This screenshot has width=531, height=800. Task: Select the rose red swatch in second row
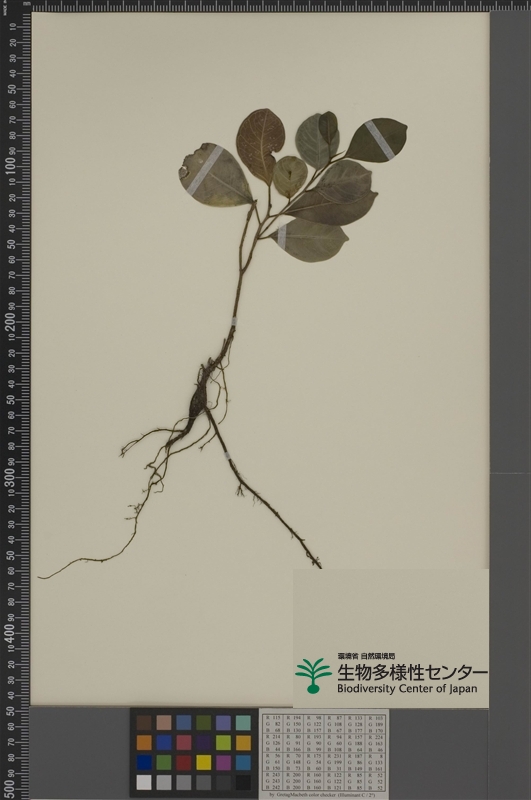[184, 742]
